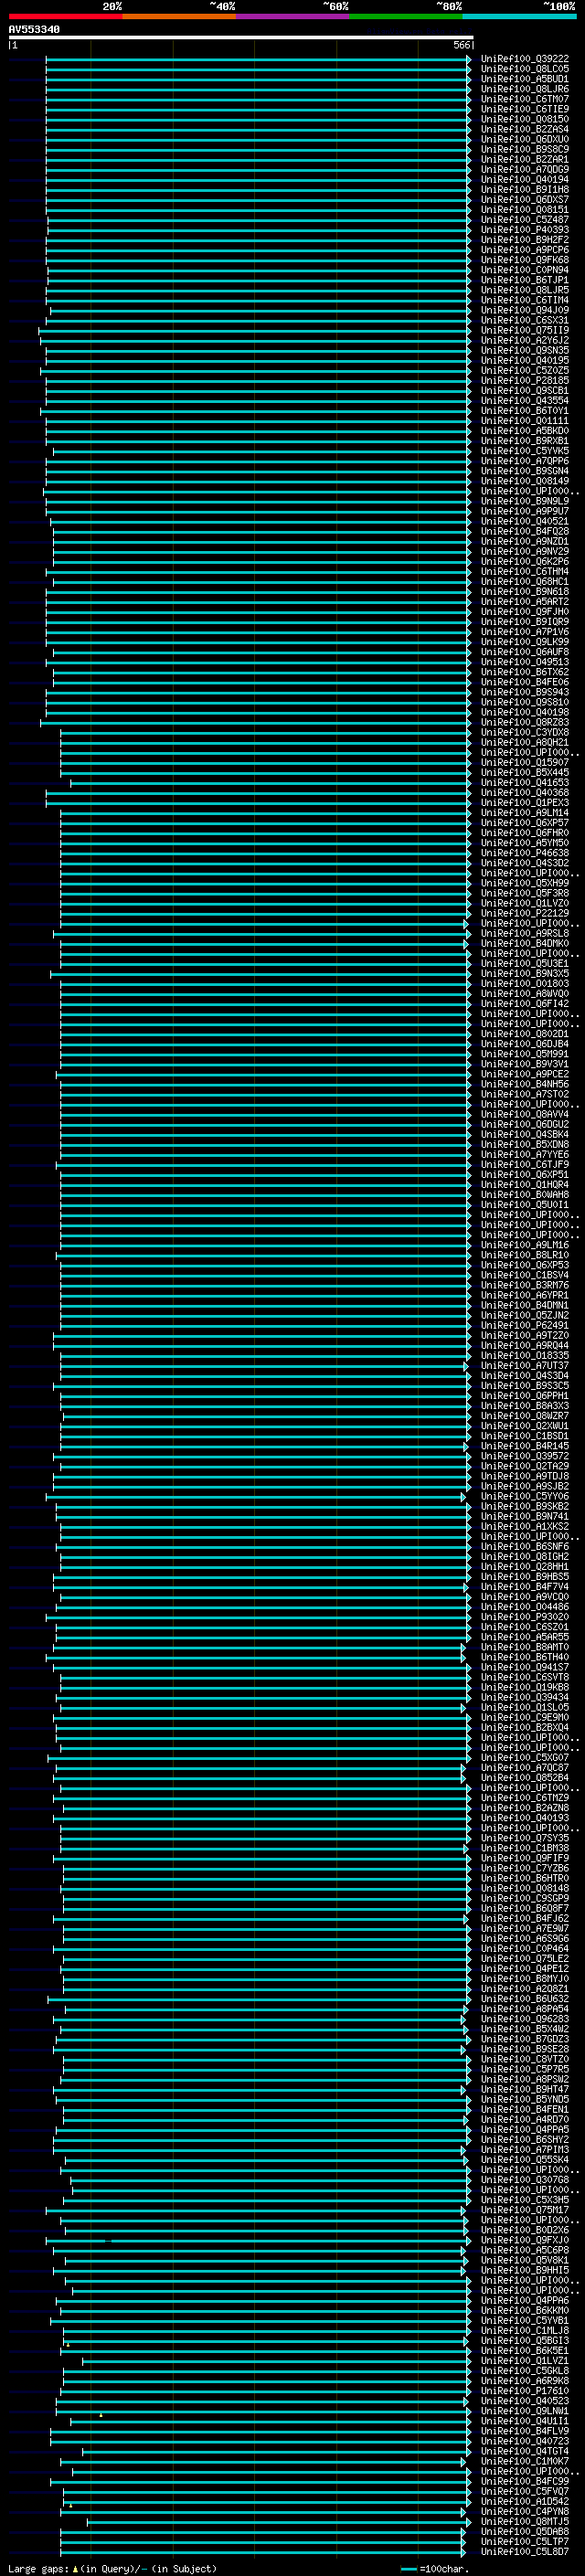The width and height of the screenshot is (585, 2576).
Task: Select hit UniRef100_Q9FK68
Action: pyautogui.click(x=524, y=260)
